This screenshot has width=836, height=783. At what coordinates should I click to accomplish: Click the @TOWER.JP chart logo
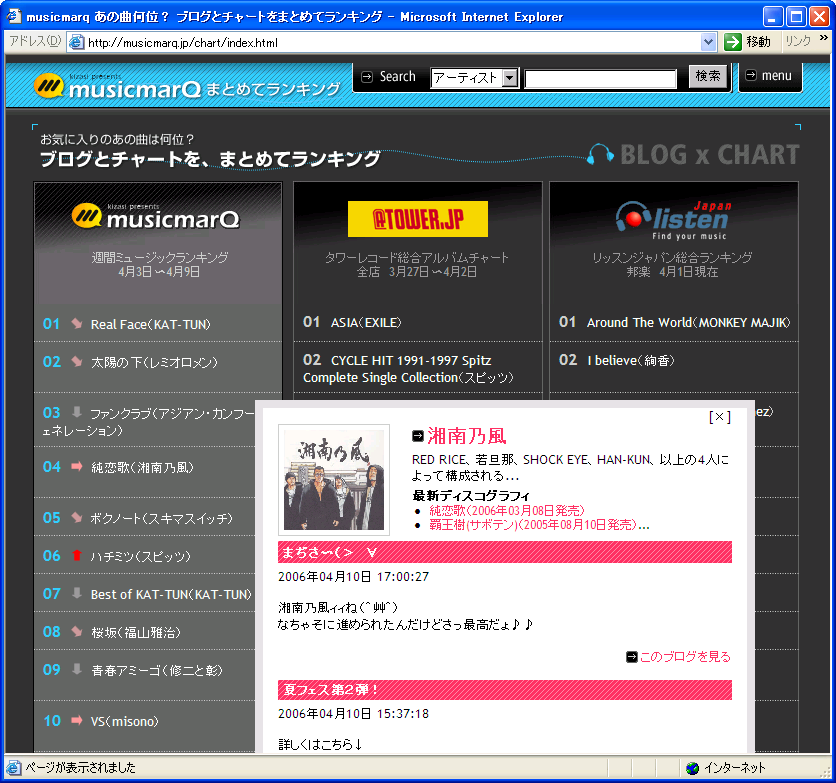tap(417, 219)
